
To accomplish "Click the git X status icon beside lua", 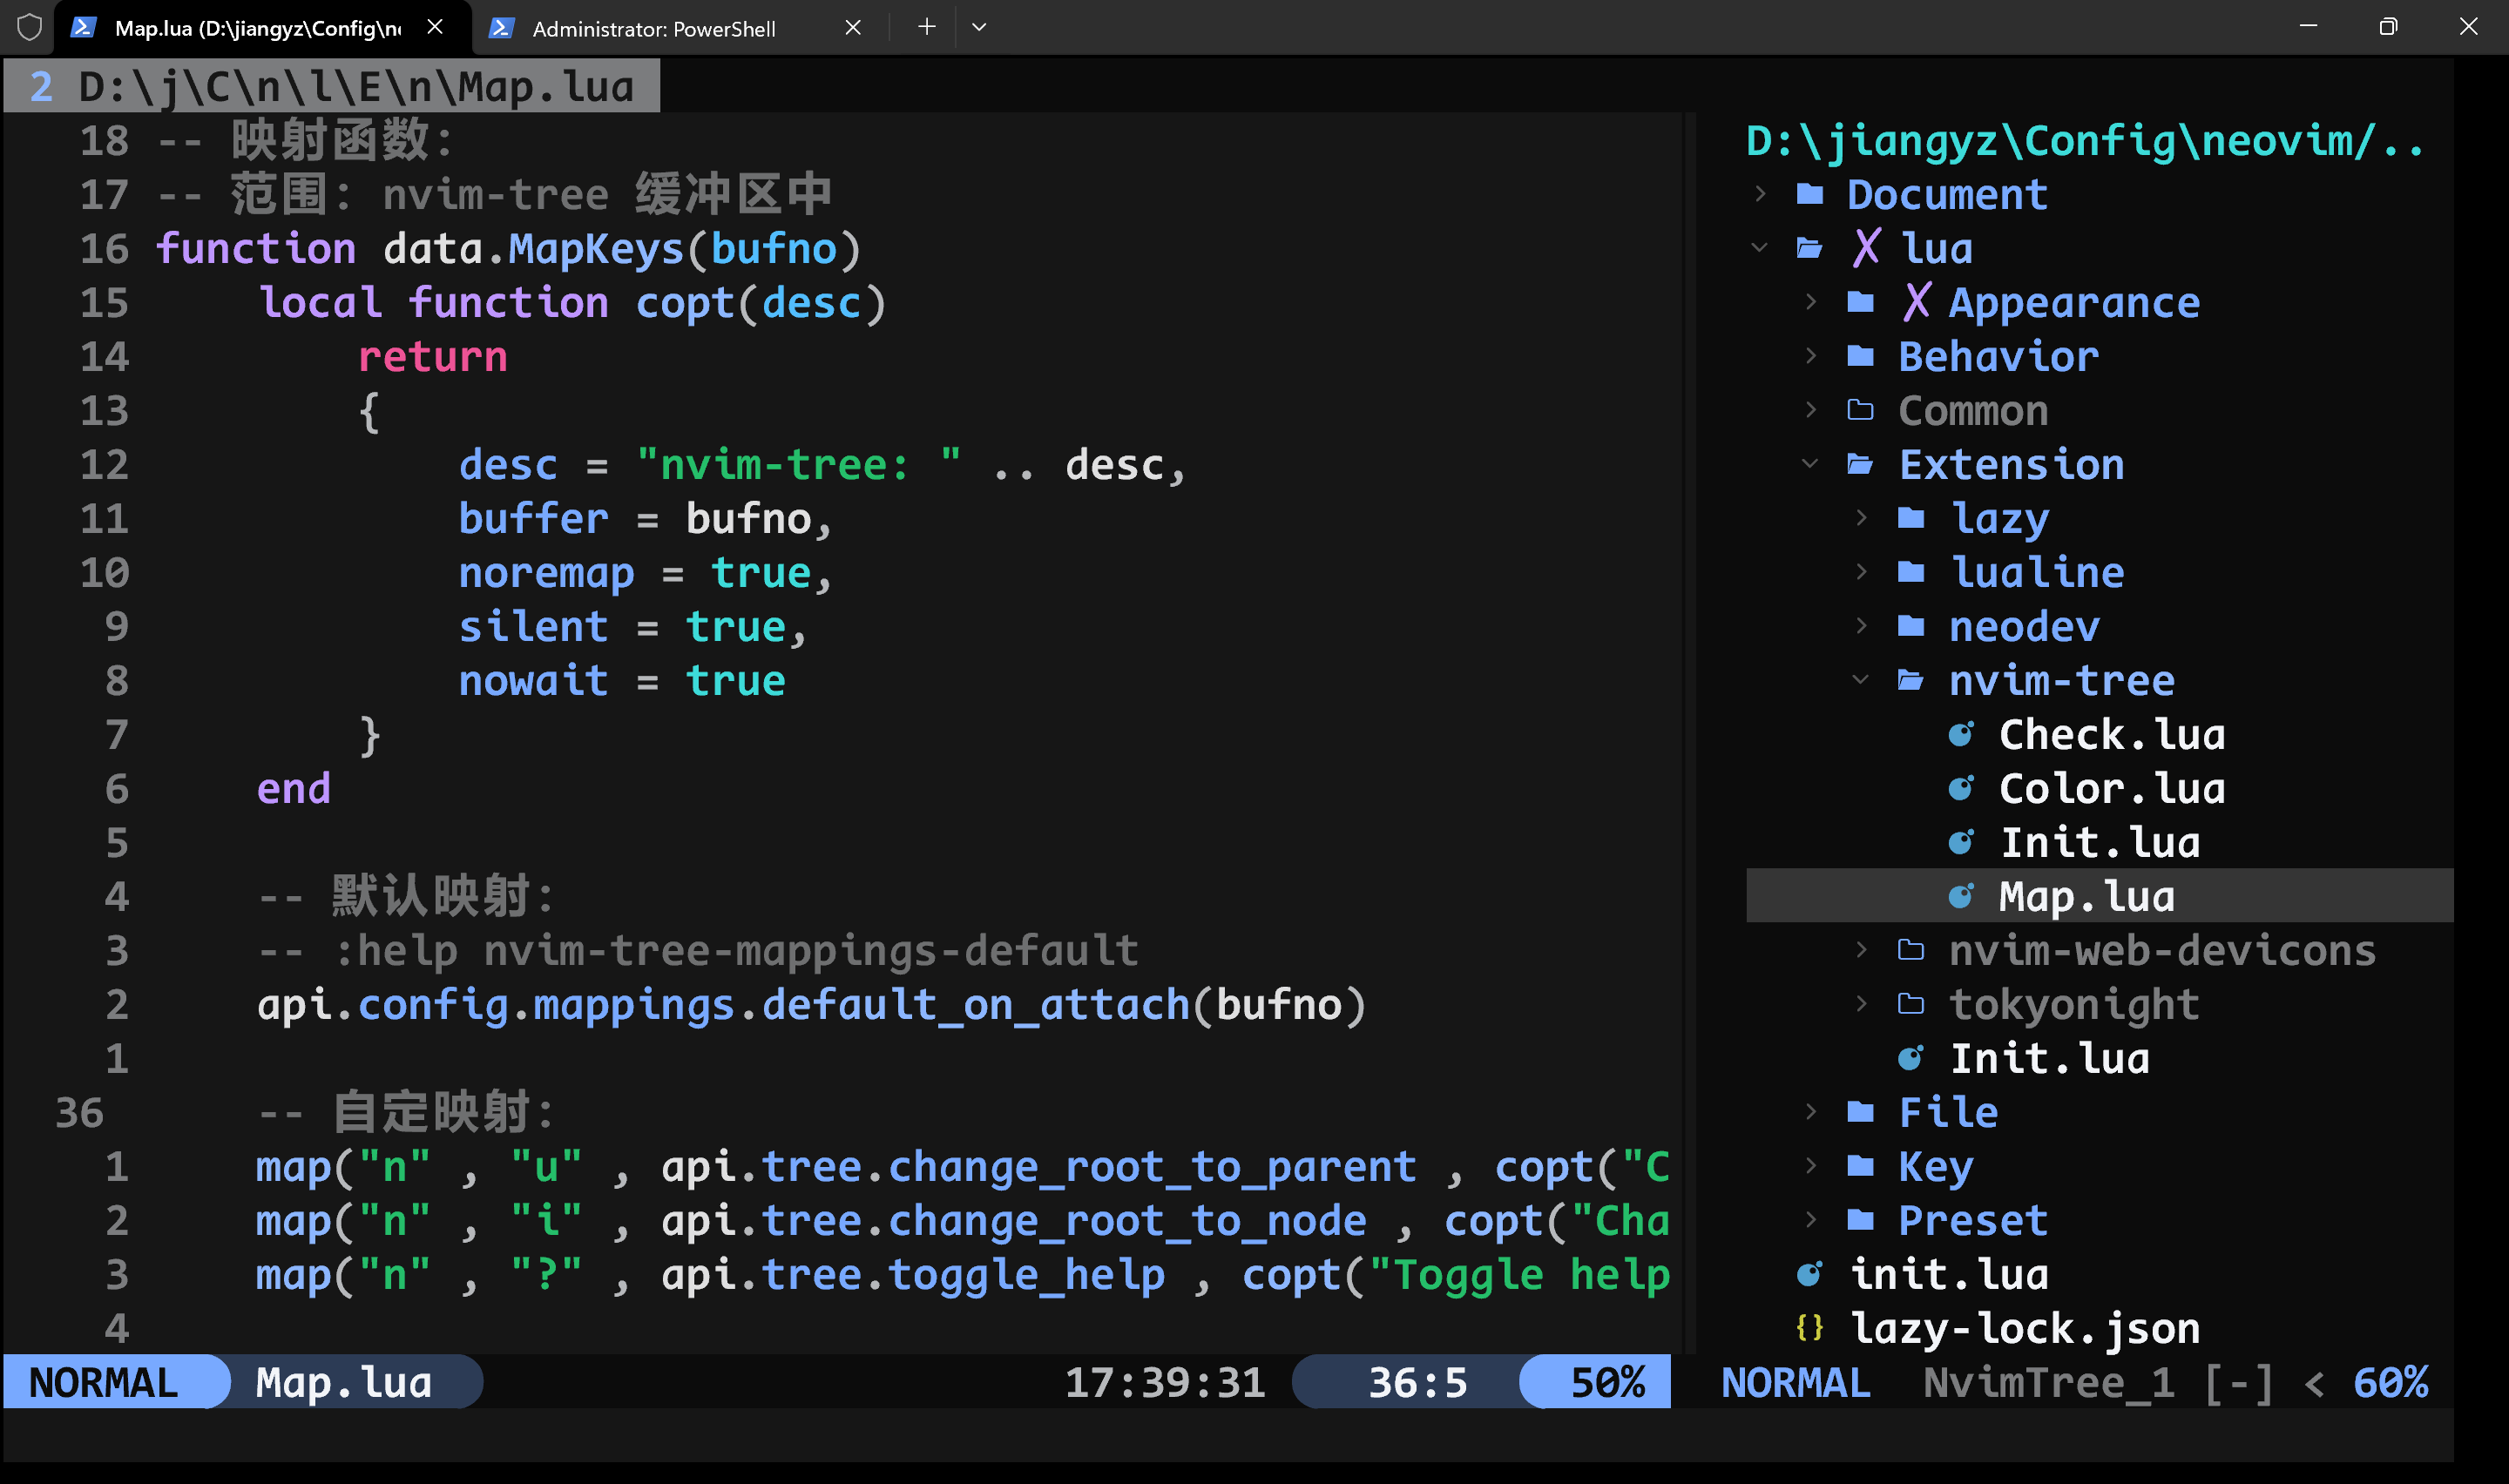I will (1866, 248).
